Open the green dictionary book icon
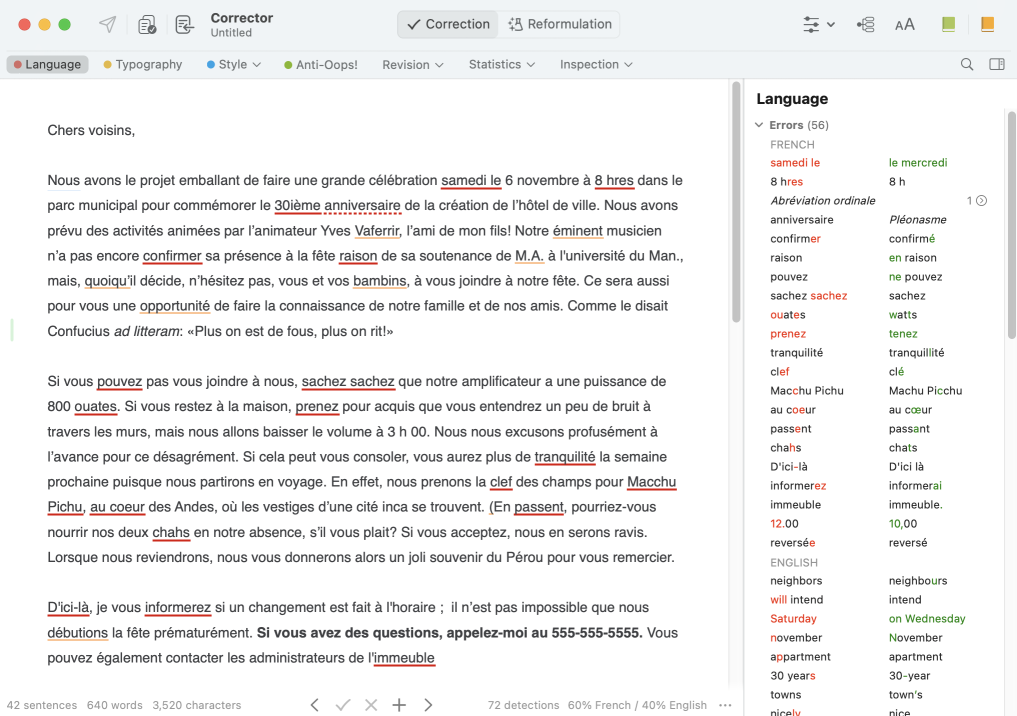This screenshot has width=1017, height=716. click(x=948, y=25)
